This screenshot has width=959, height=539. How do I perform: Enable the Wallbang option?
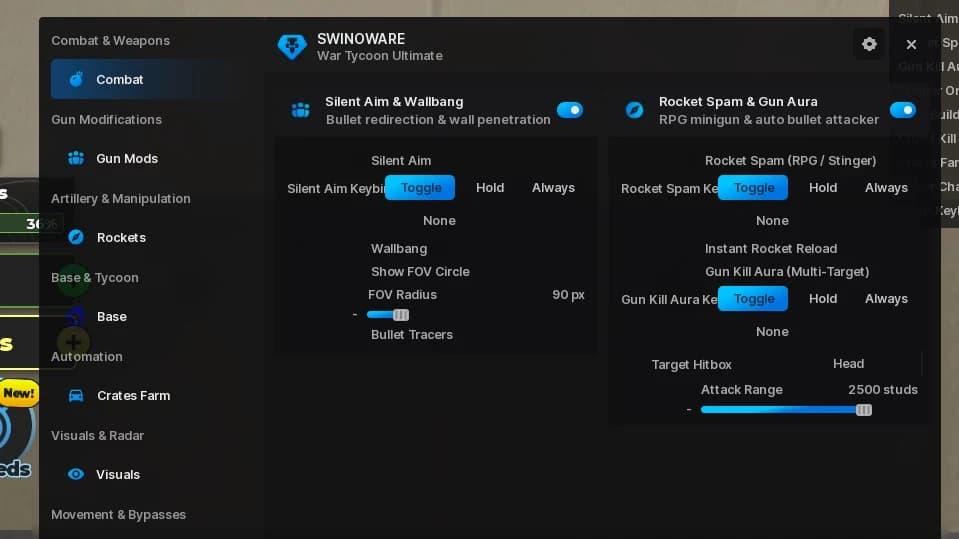tap(399, 249)
